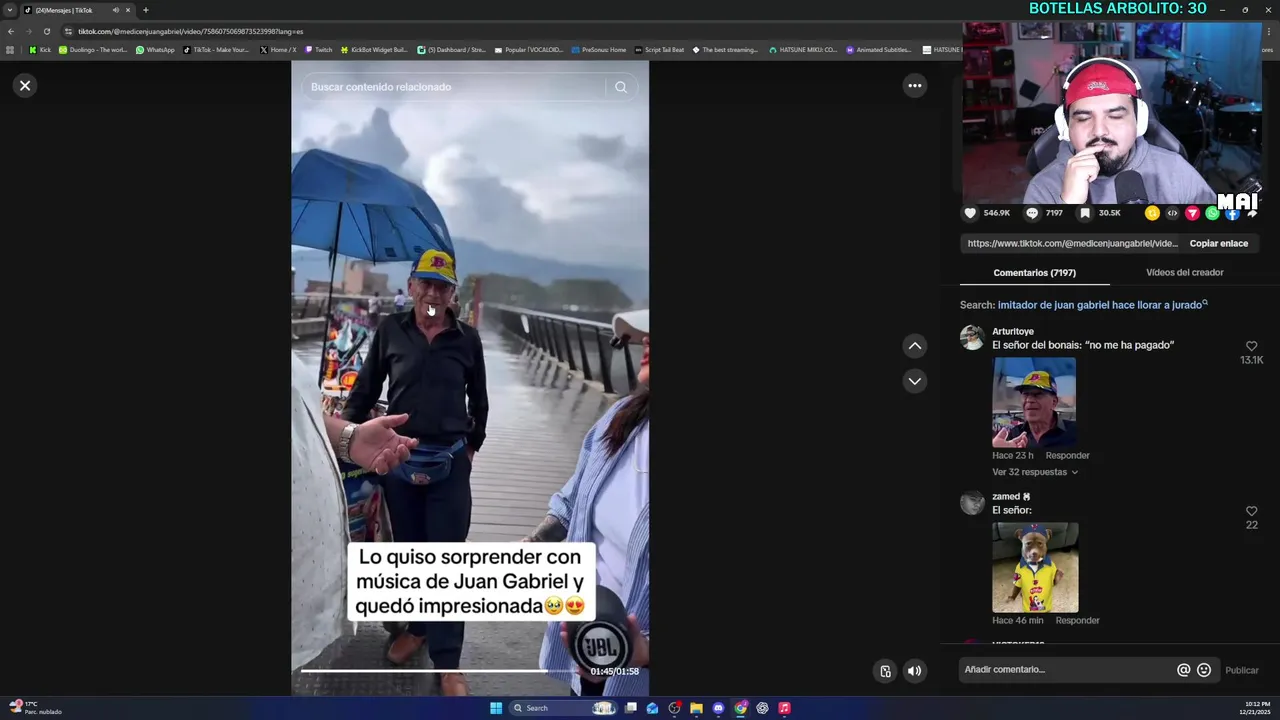Click the video player area to pause

[x=470, y=380]
